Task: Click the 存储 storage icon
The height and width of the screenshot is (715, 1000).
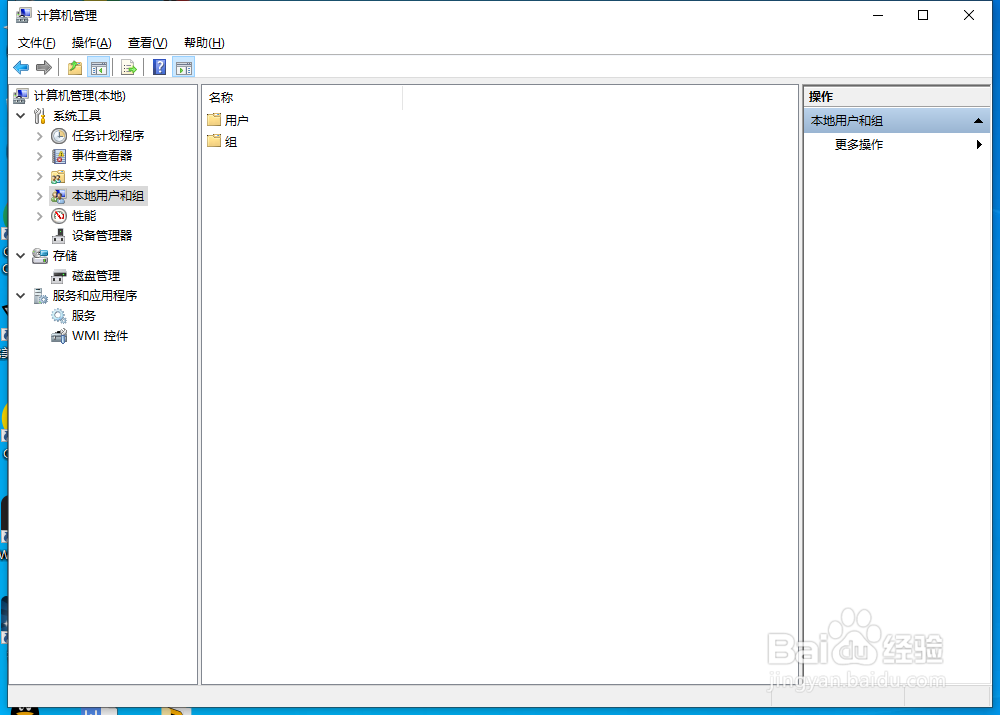Action: (40, 256)
